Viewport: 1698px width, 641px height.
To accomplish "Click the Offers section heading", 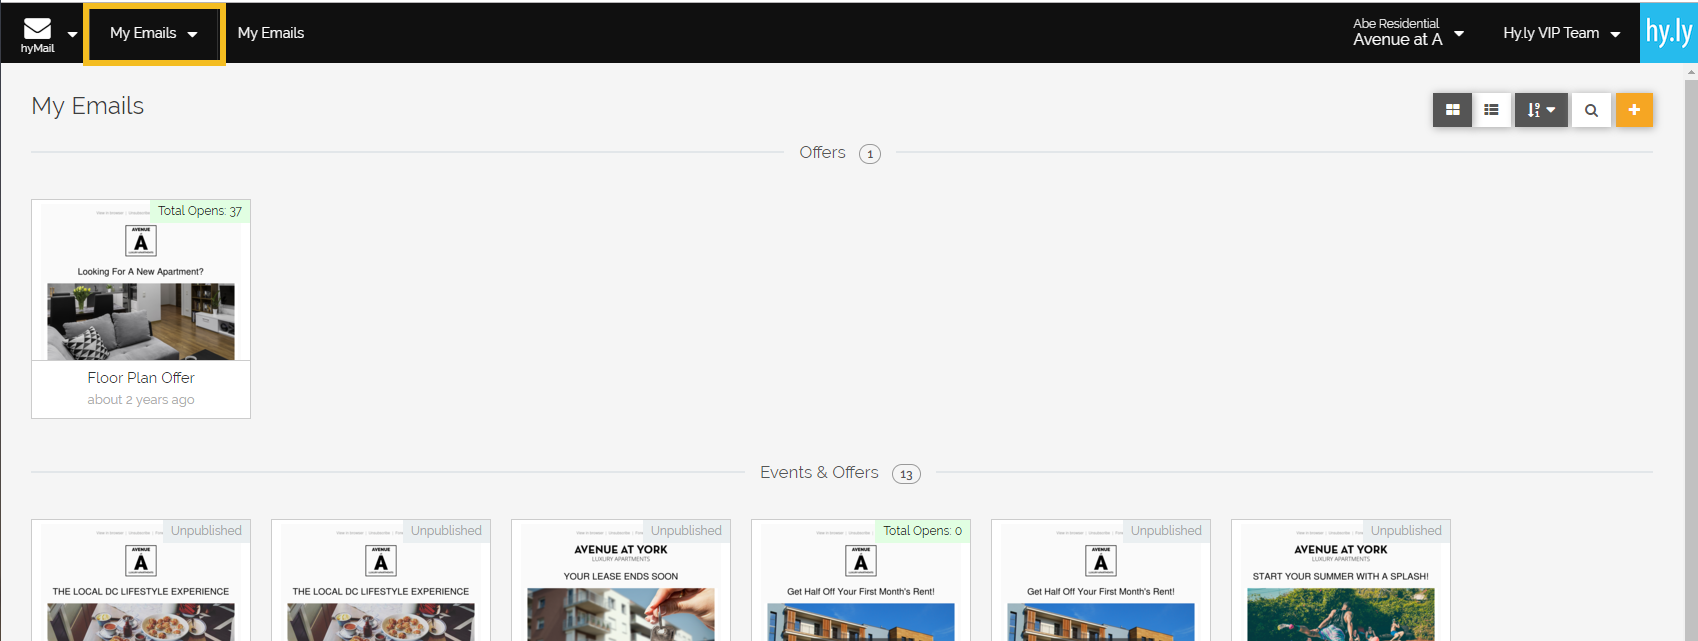I will coord(822,152).
